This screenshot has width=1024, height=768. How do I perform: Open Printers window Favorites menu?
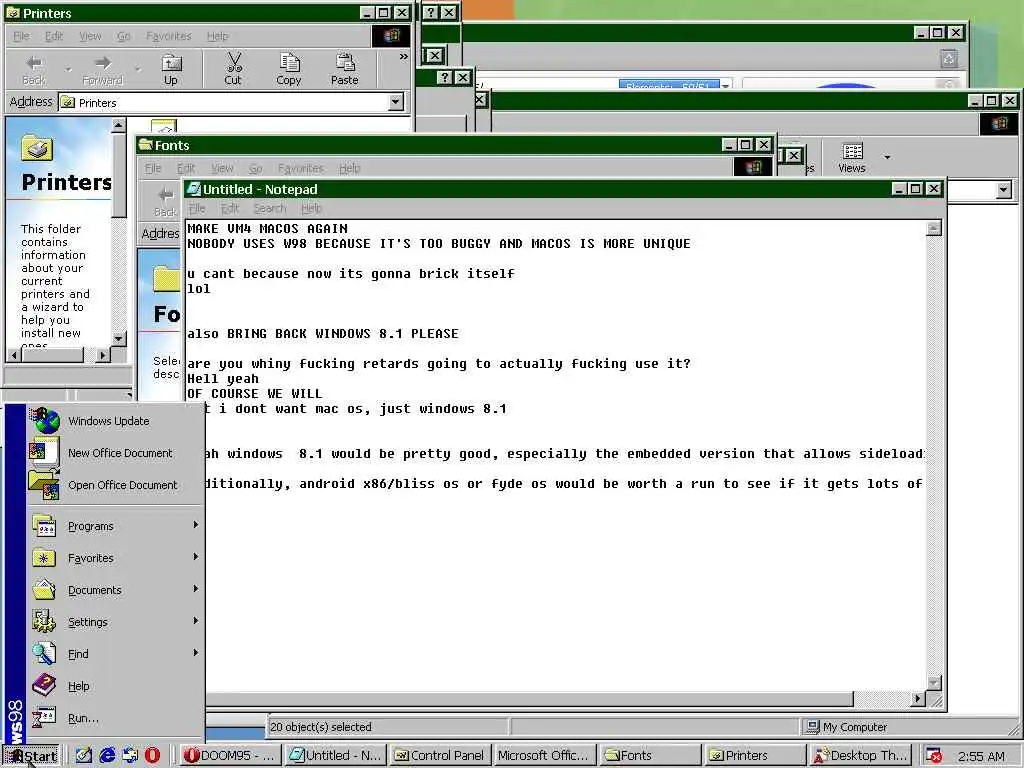[168, 36]
